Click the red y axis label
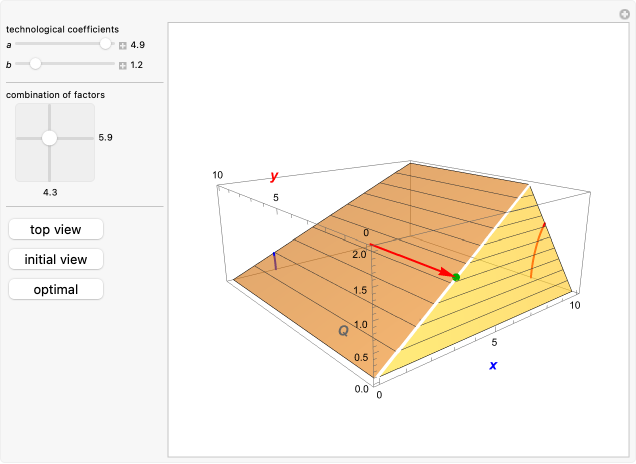 tap(273, 176)
